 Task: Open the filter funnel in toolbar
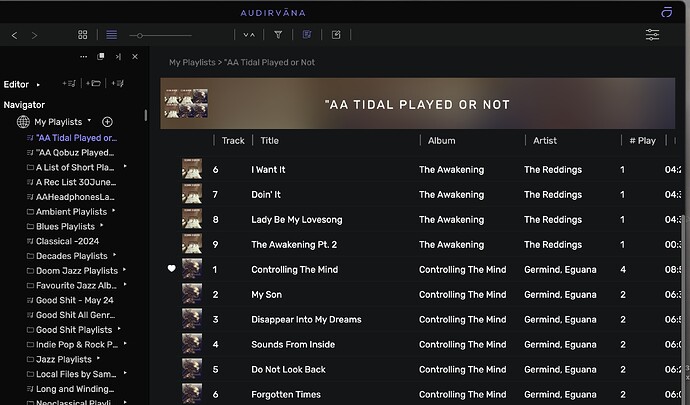278,35
